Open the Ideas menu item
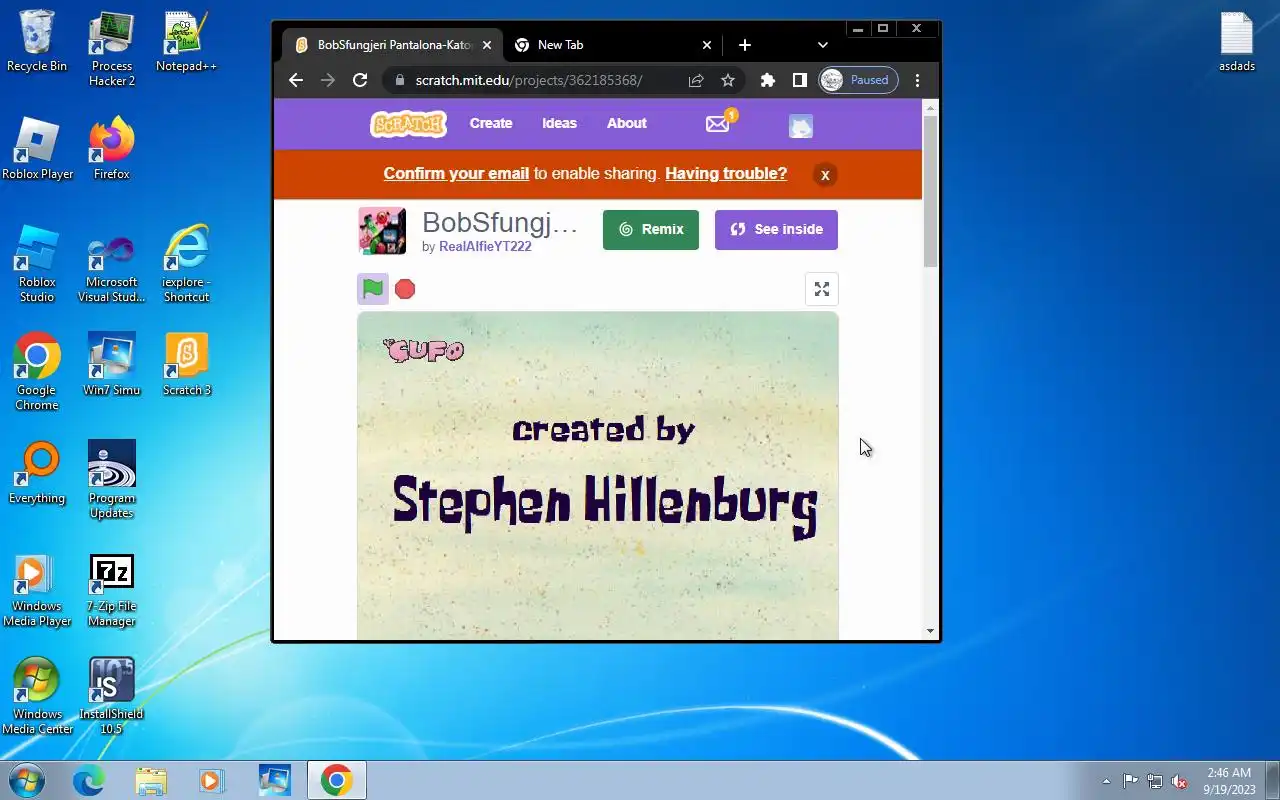 (559, 123)
